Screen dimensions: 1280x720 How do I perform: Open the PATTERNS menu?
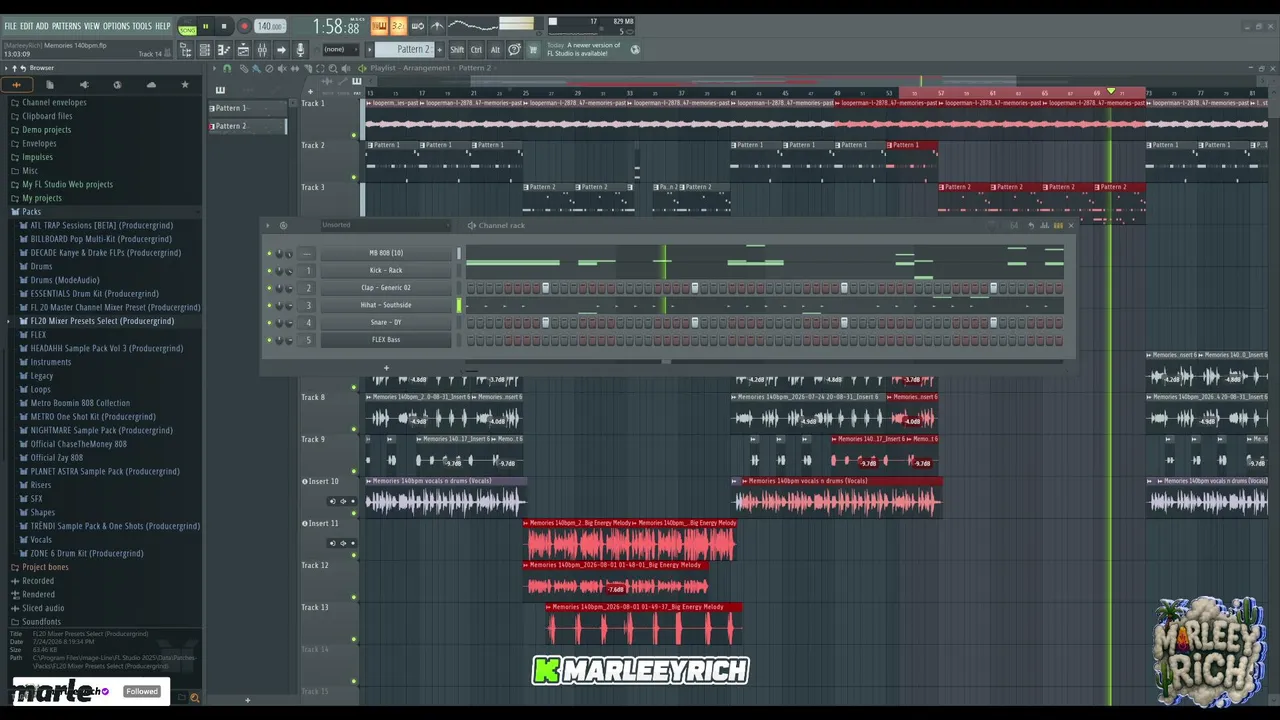tap(66, 26)
